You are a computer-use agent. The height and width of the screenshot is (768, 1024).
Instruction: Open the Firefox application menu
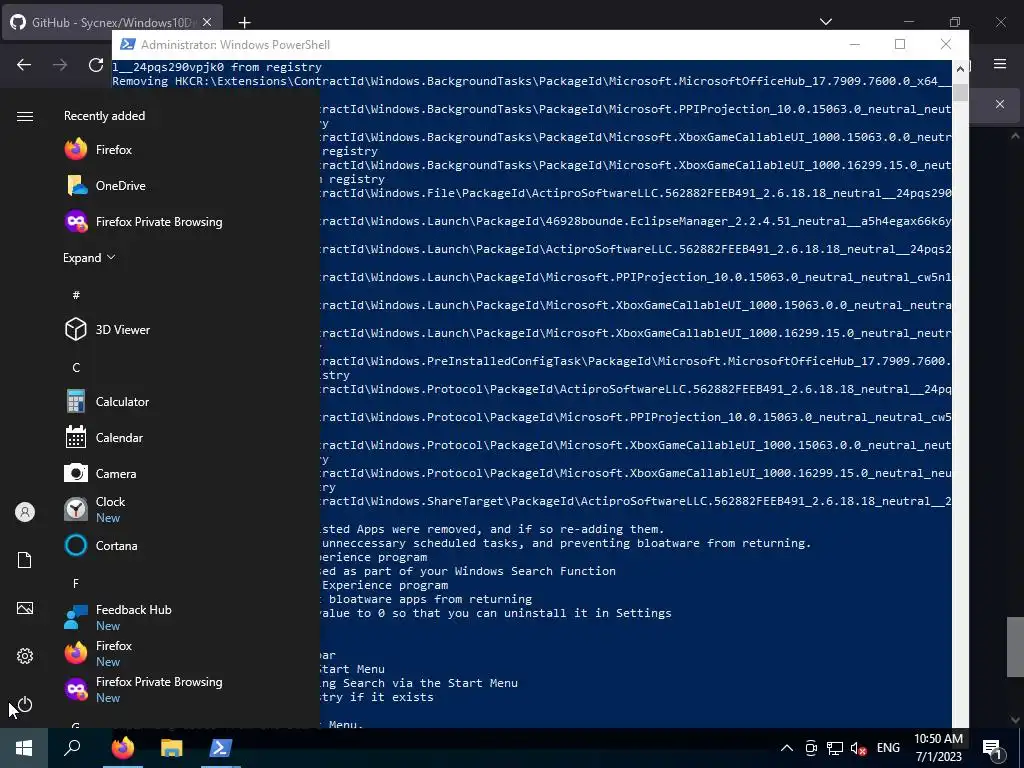1000,64
